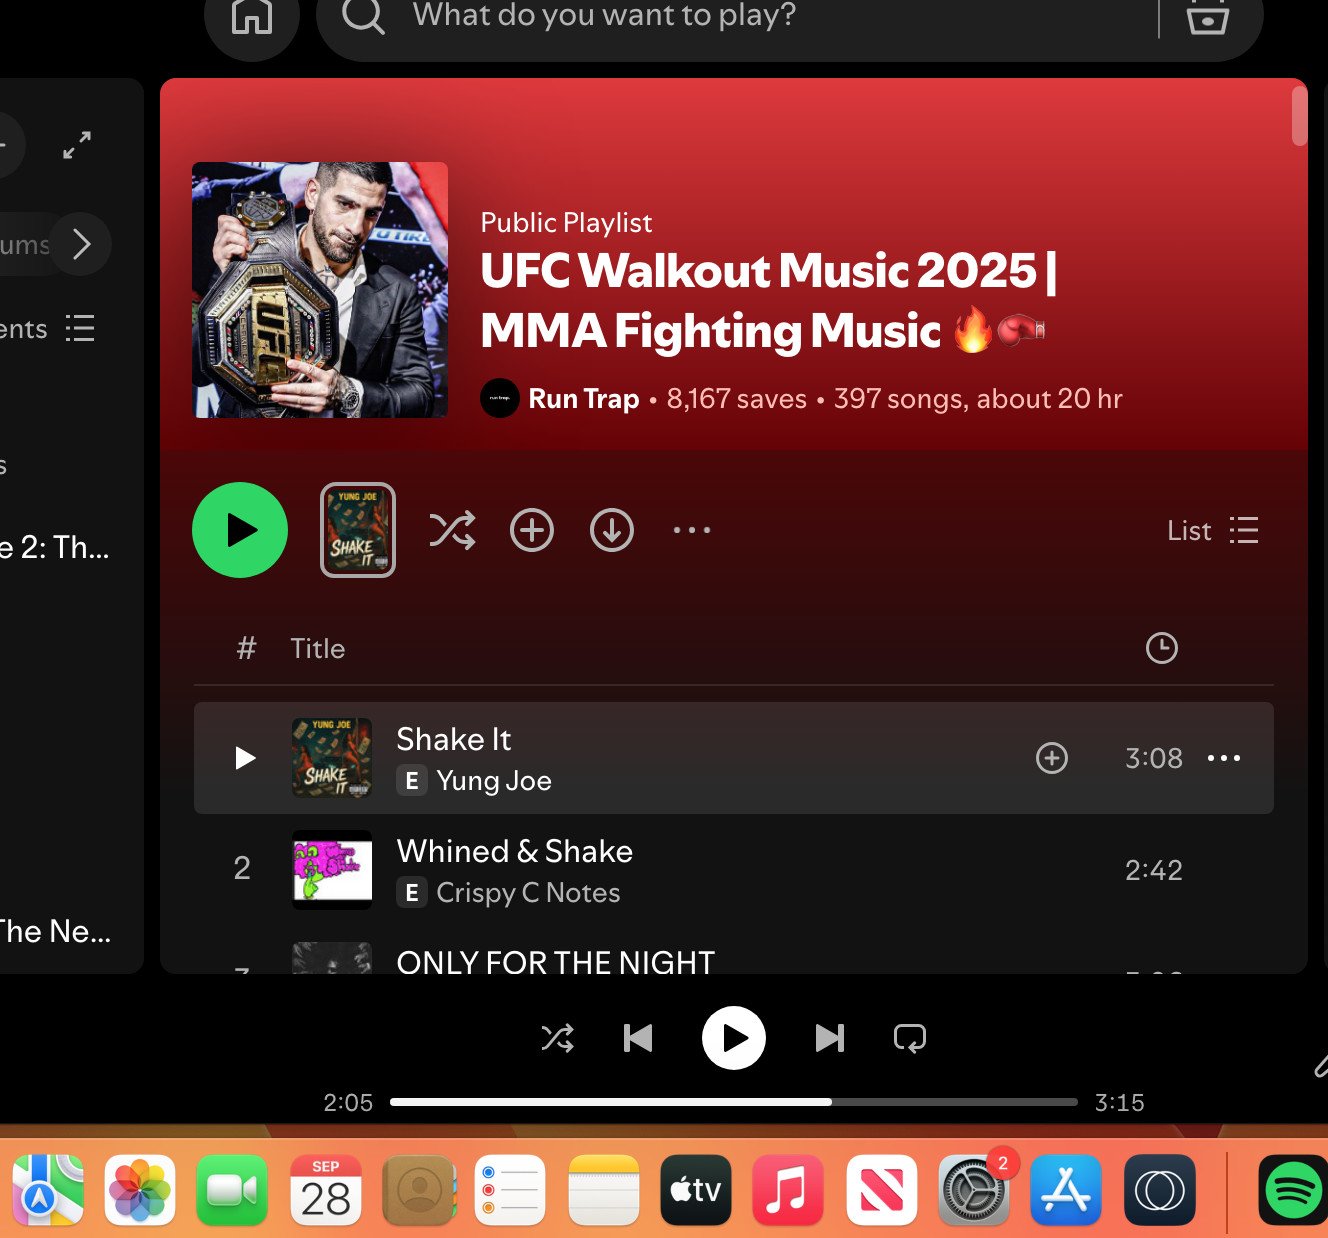Toggle shuffle in the player bar
Image resolution: width=1328 pixels, height=1238 pixels.
click(x=558, y=1038)
